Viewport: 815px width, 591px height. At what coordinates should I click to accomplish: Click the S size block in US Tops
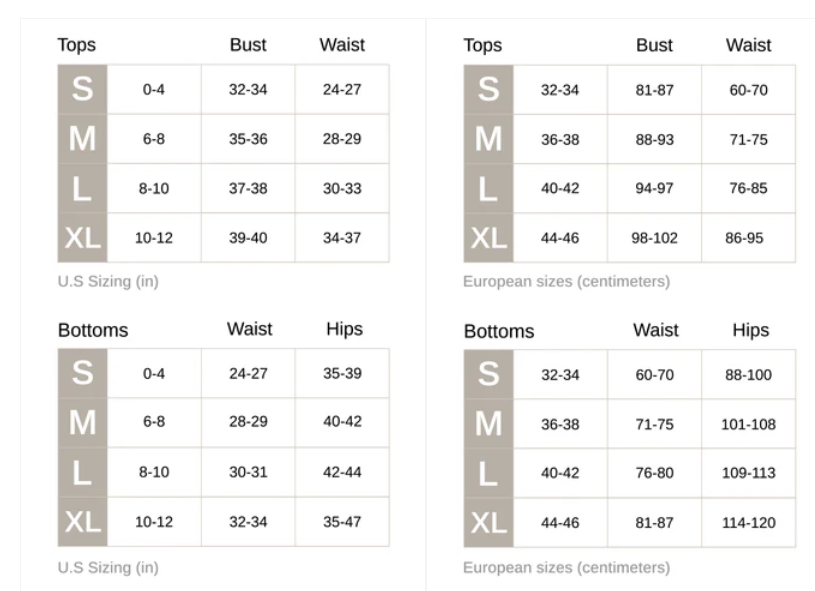point(83,89)
